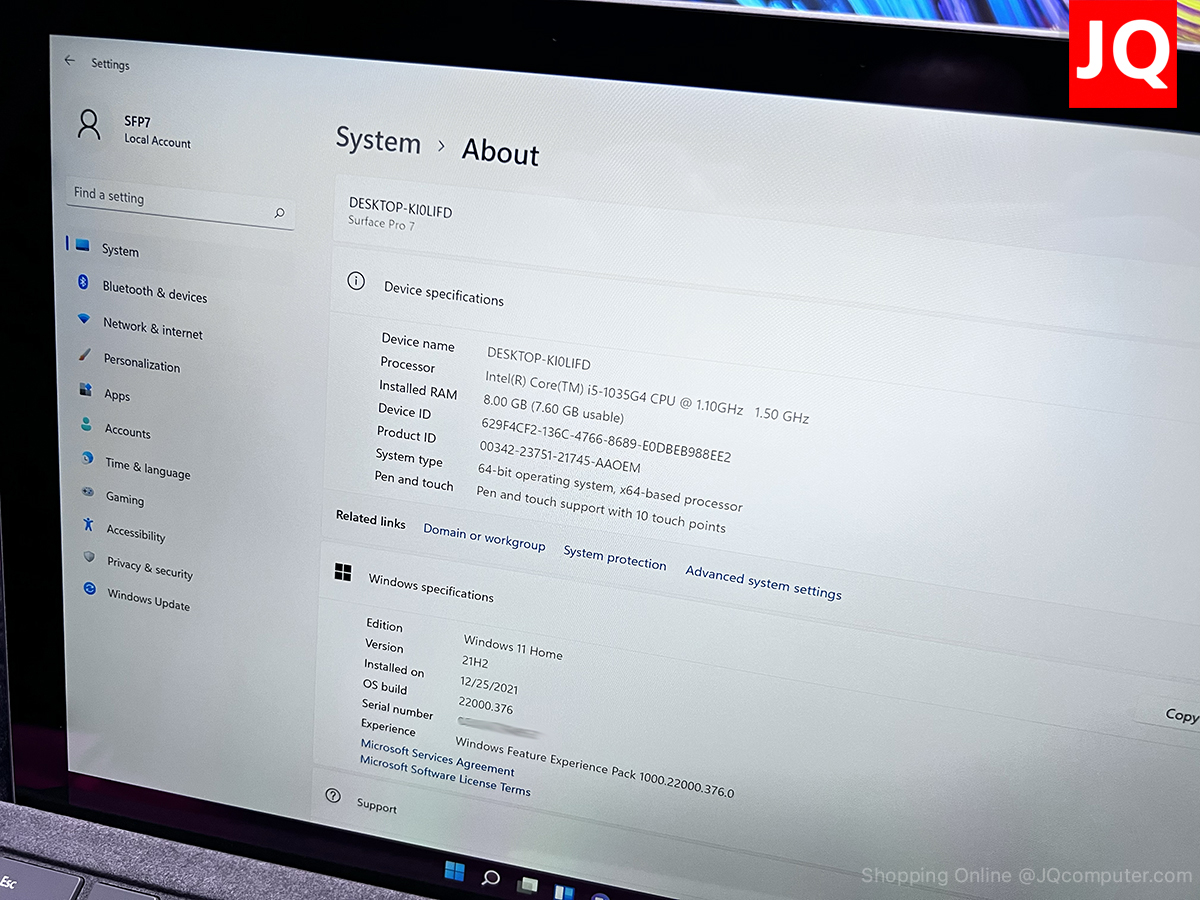
Task: Select the Device ID value 629F4CF2
Action: tap(606, 440)
